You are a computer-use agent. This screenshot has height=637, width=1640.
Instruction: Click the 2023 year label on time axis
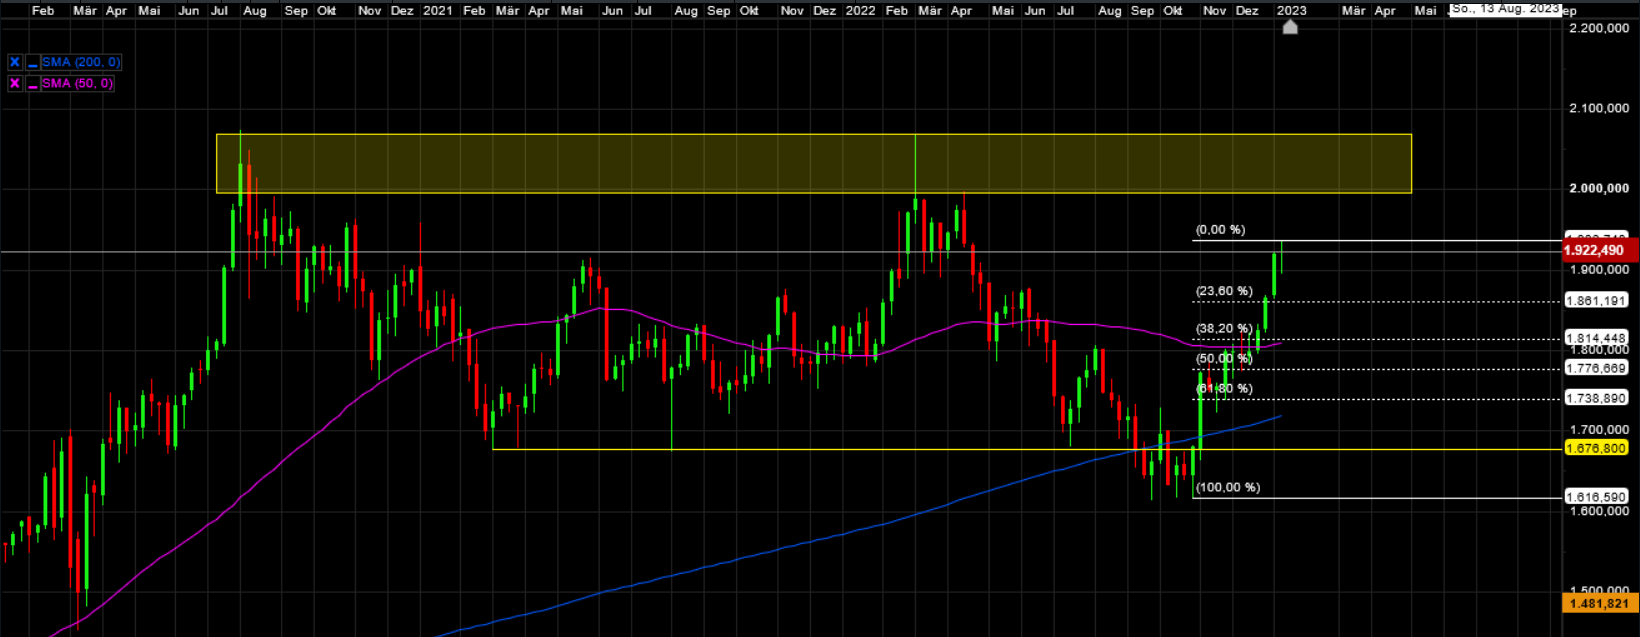pyautogui.click(x=1291, y=11)
